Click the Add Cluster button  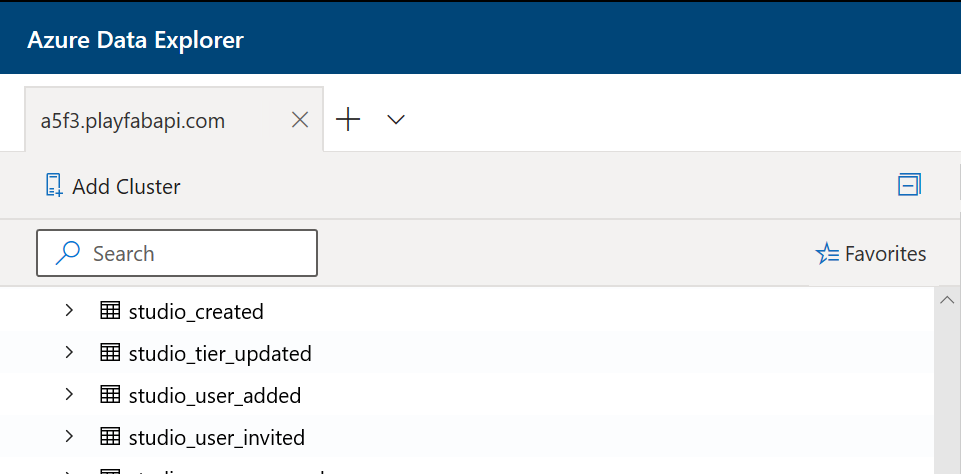113,186
